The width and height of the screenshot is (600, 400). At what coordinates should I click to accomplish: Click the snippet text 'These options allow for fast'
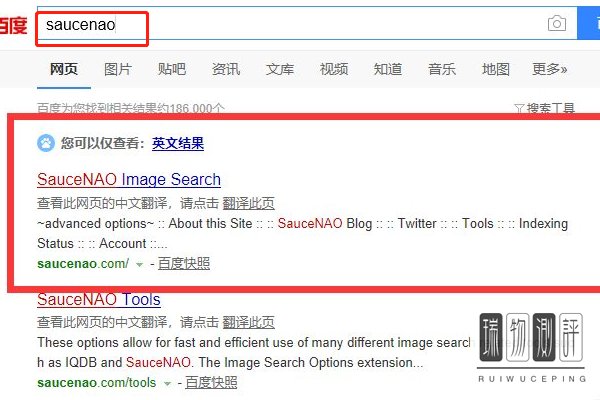click(253, 353)
